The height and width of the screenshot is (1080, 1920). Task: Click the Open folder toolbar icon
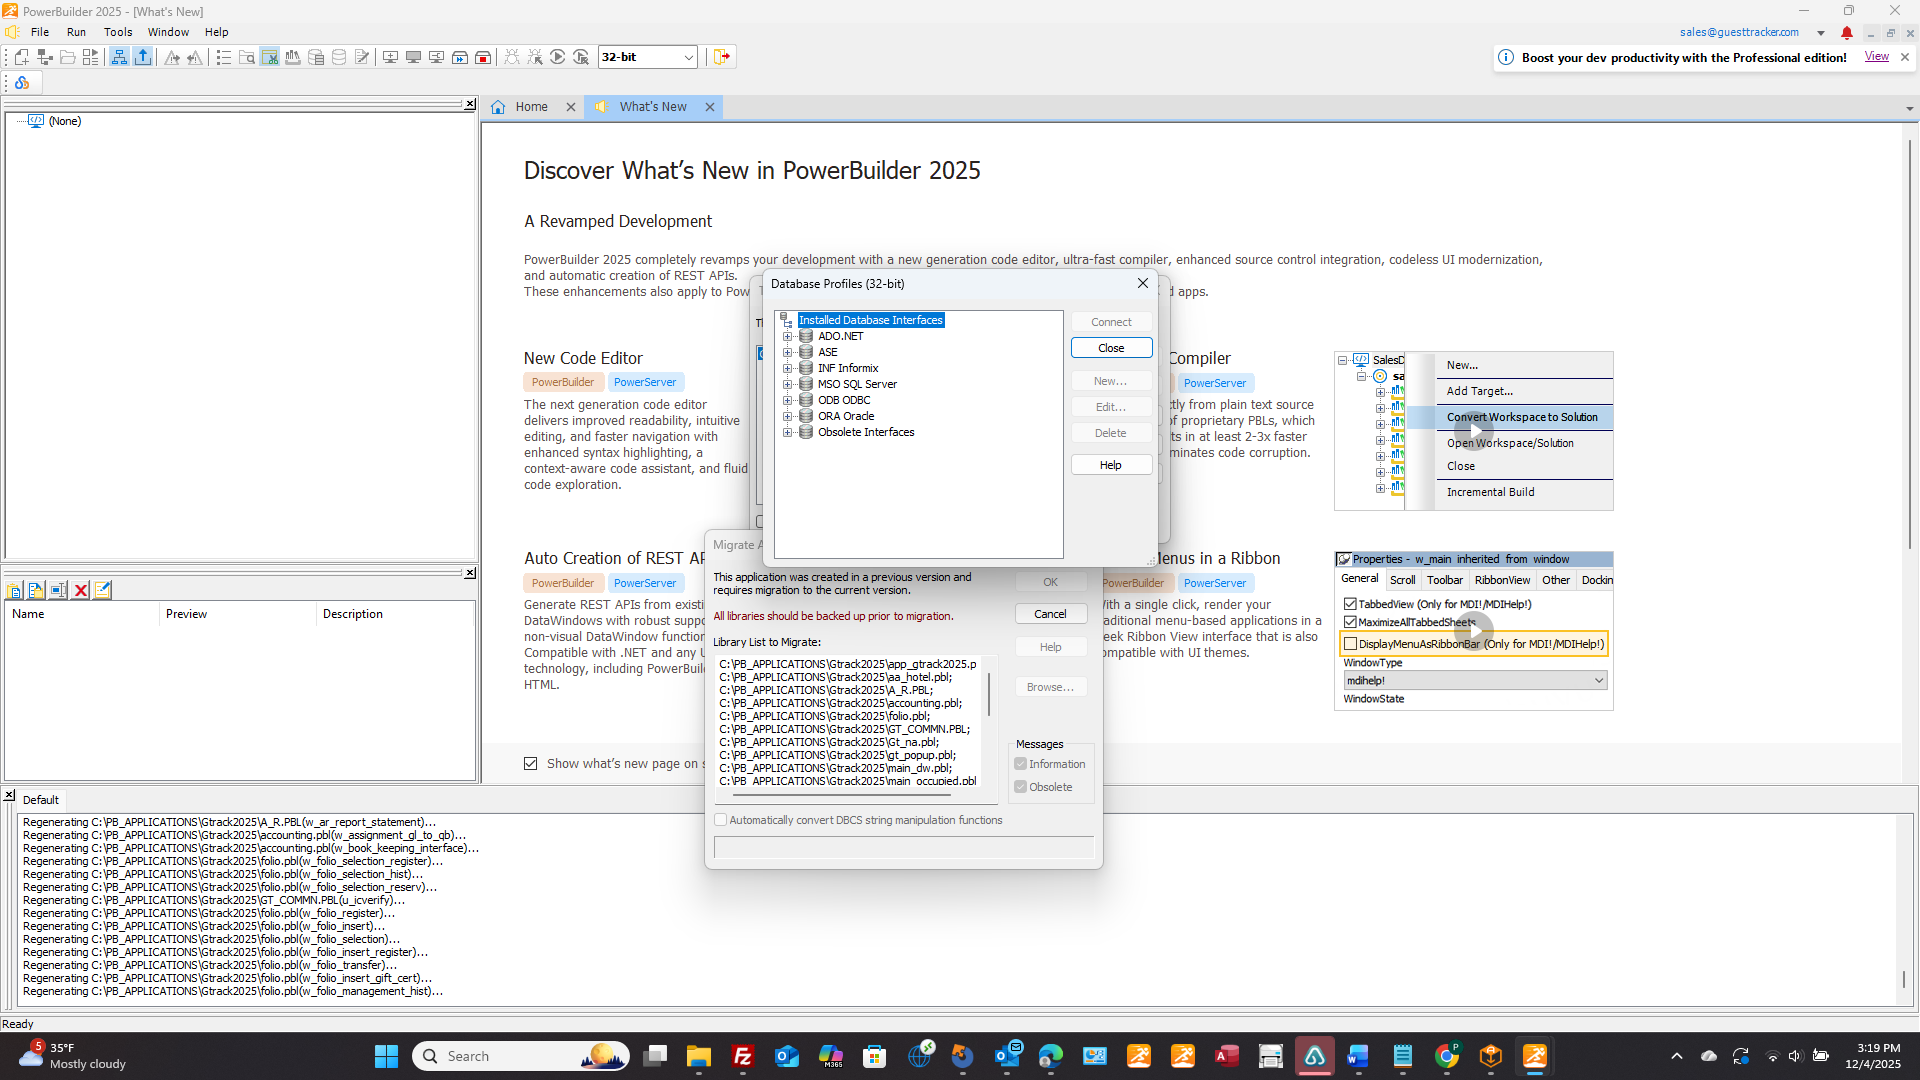pyautogui.click(x=68, y=57)
